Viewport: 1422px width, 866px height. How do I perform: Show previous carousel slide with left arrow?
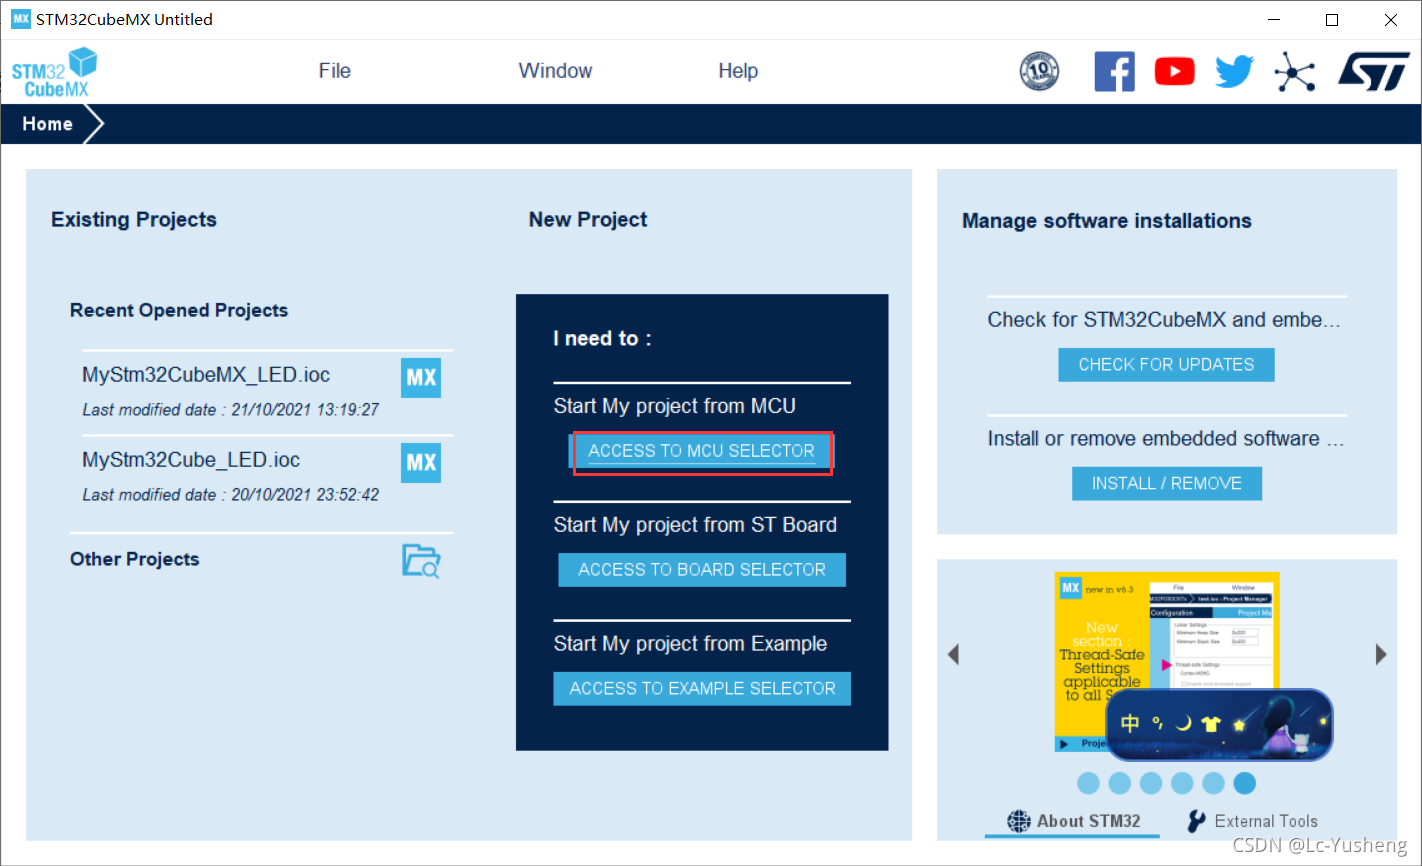point(953,654)
